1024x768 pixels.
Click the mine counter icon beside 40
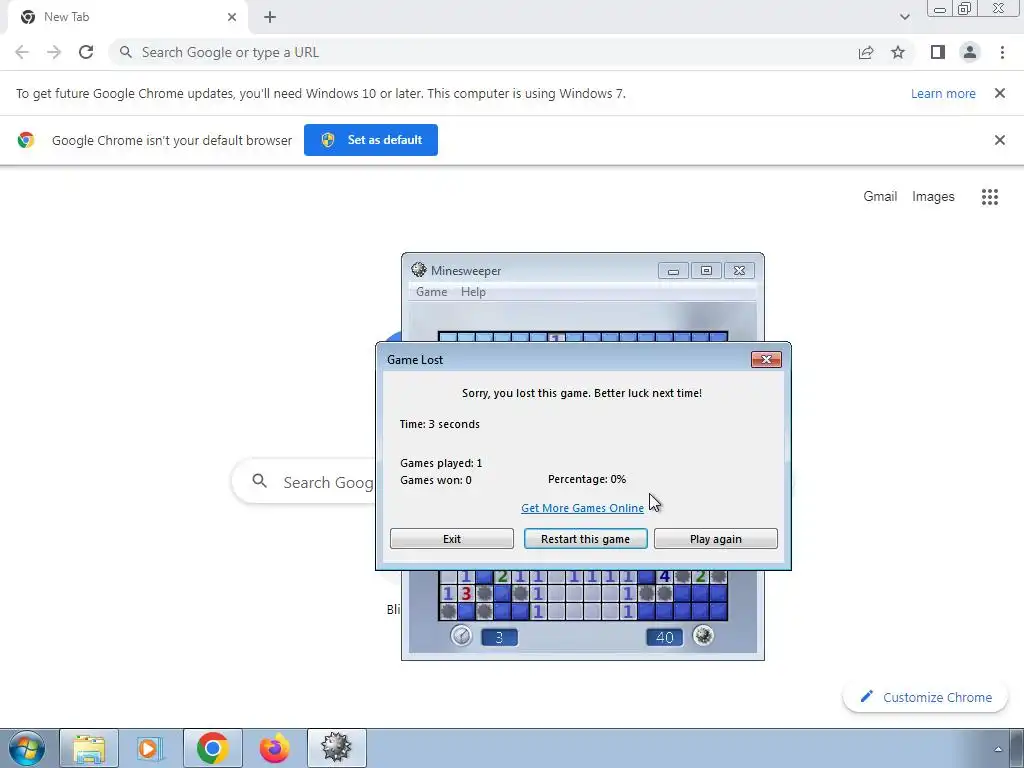tap(703, 635)
